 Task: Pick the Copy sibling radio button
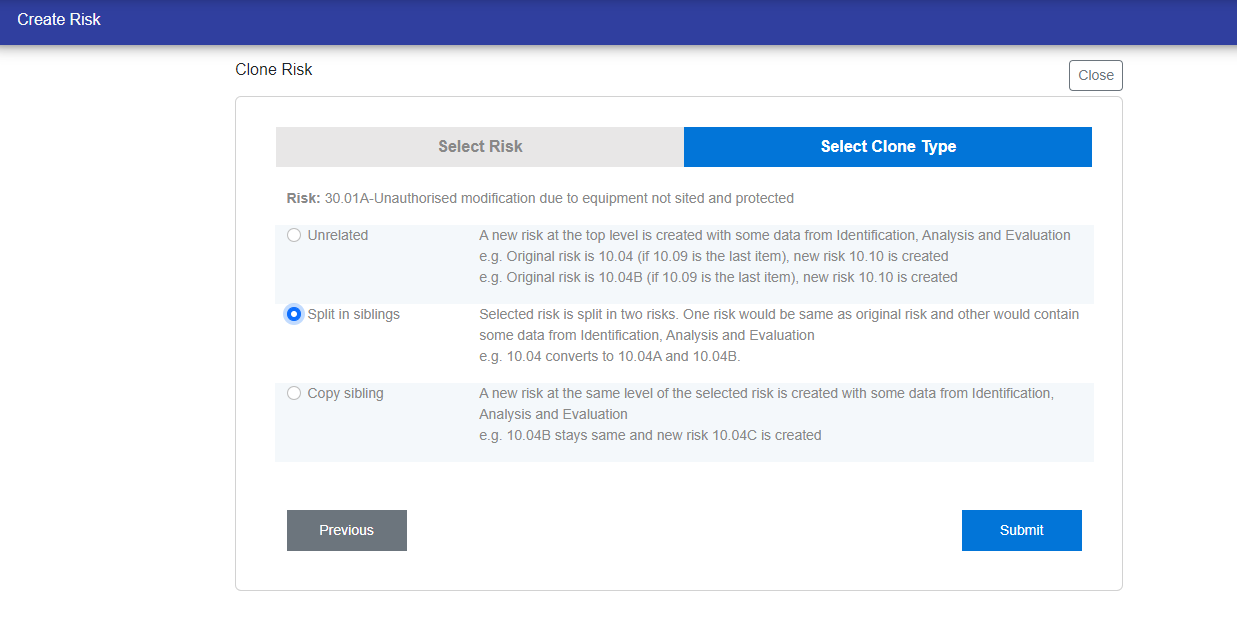coord(294,393)
